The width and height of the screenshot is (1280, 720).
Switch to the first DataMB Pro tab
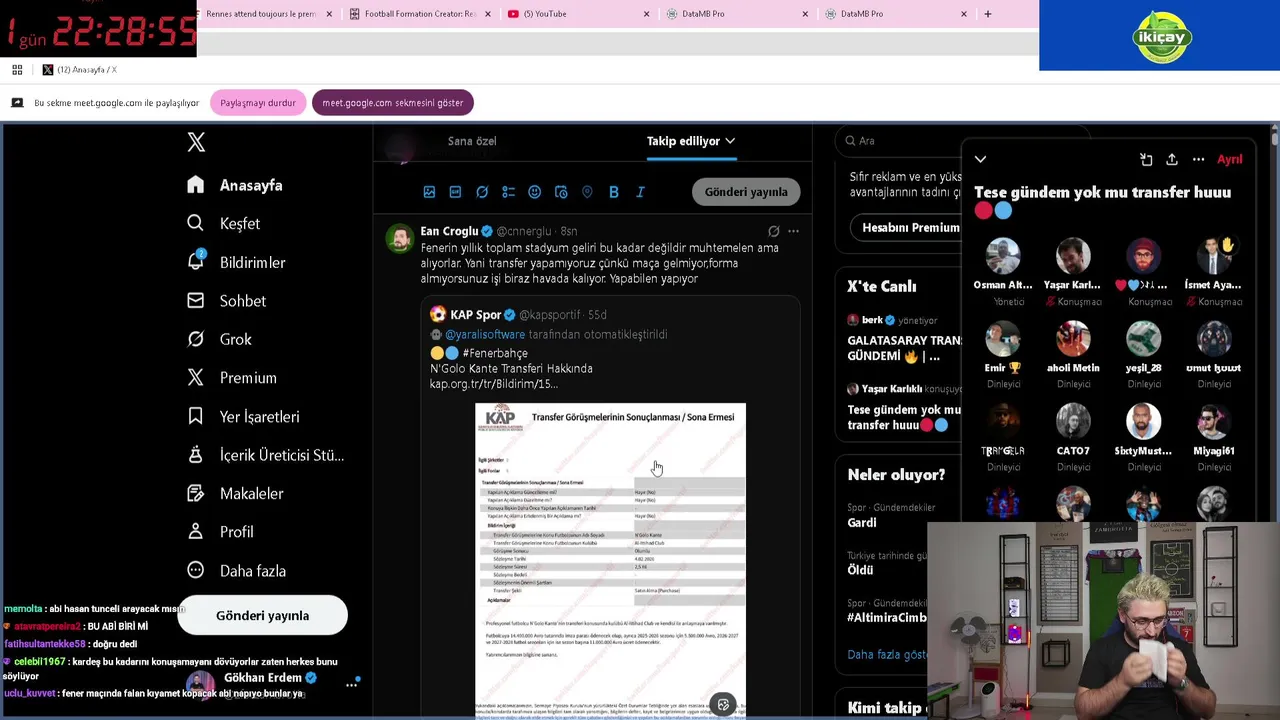point(737,14)
